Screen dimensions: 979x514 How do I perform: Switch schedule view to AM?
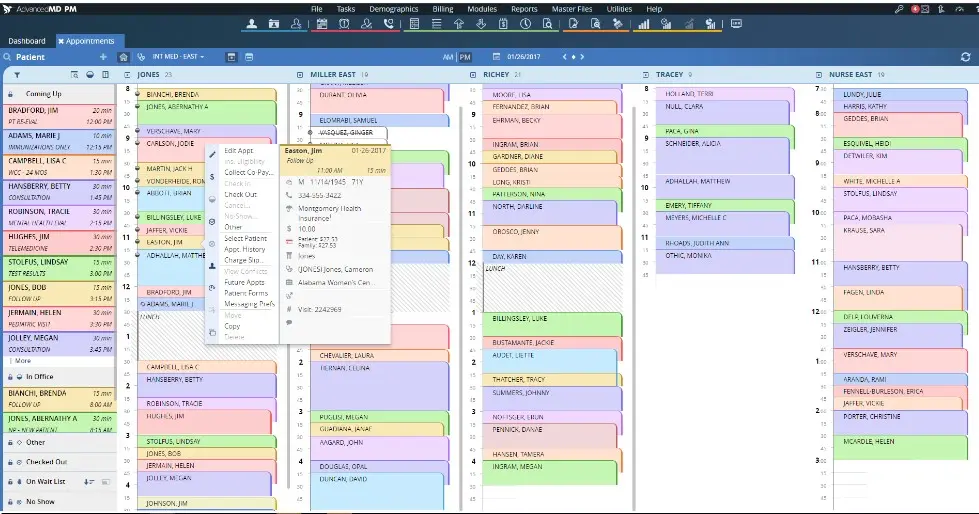click(448, 57)
